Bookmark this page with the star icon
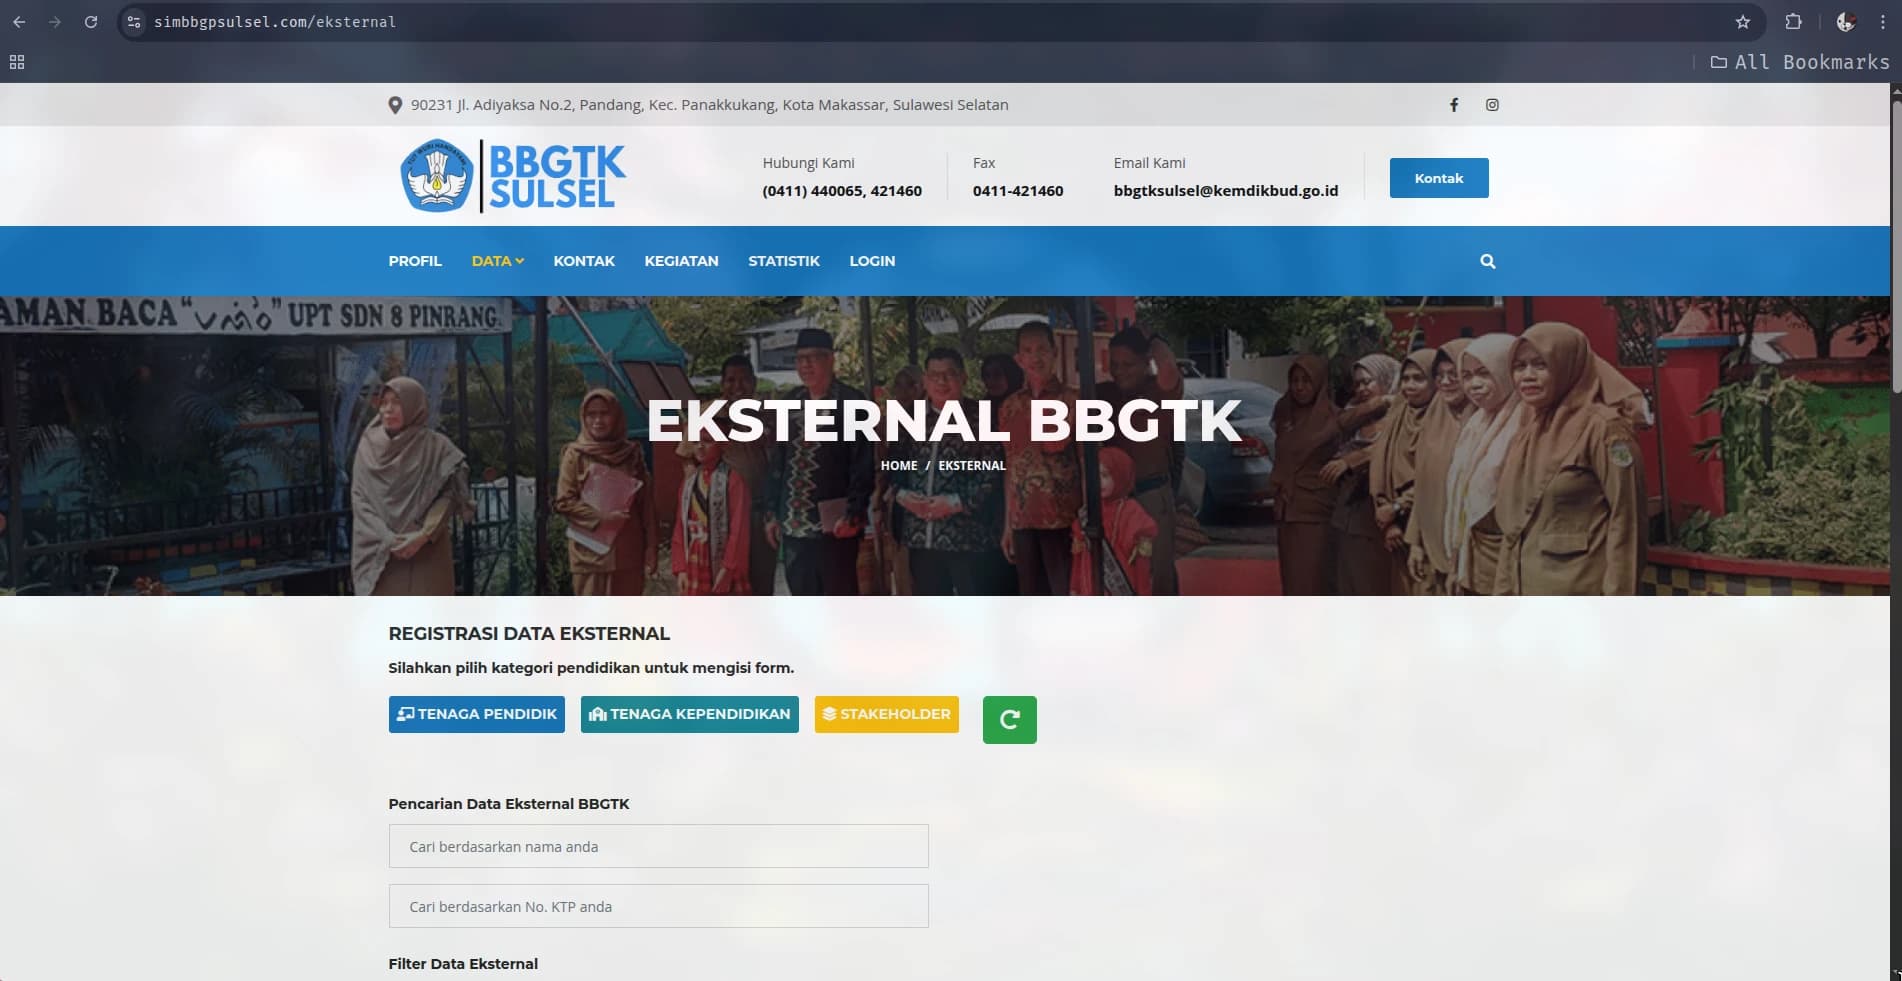Viewport: 1902px width, 981px height. pyautogui.click(x=1742, y=21)
